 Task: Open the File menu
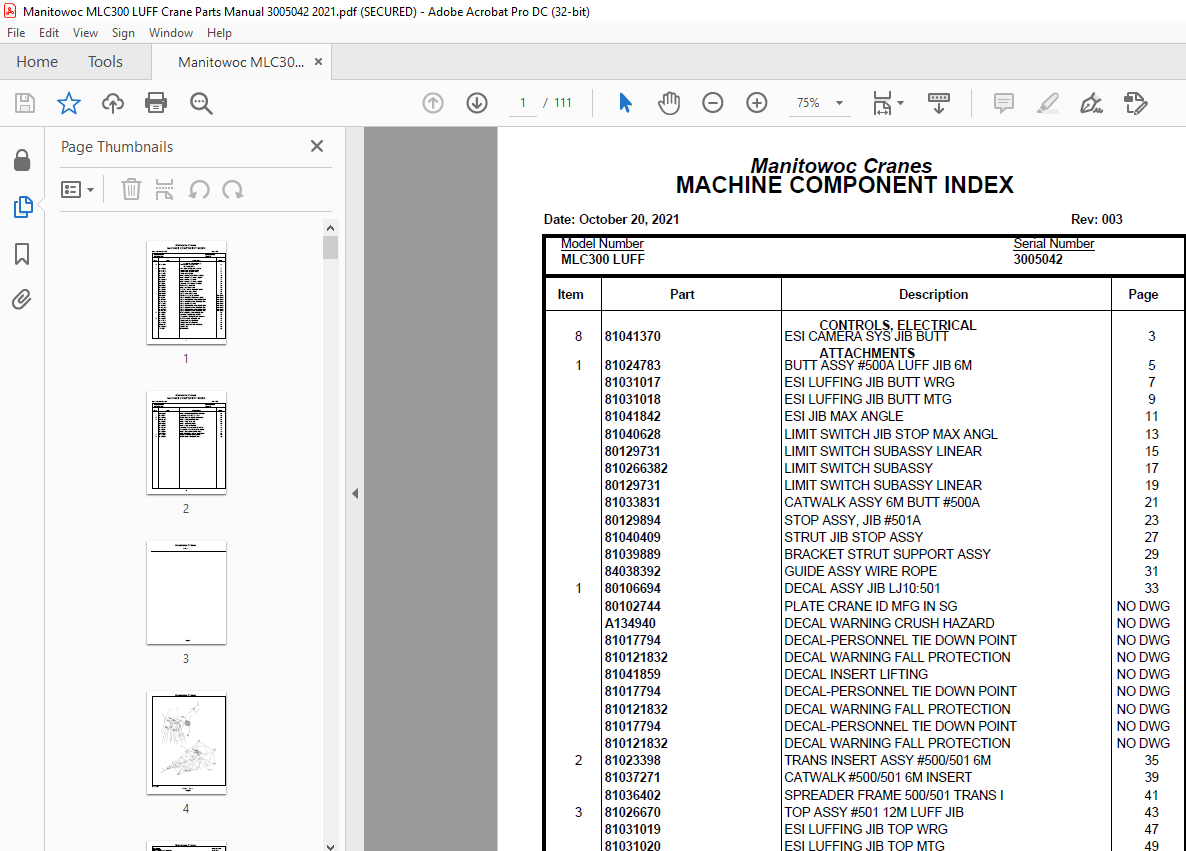pos(16,33)
